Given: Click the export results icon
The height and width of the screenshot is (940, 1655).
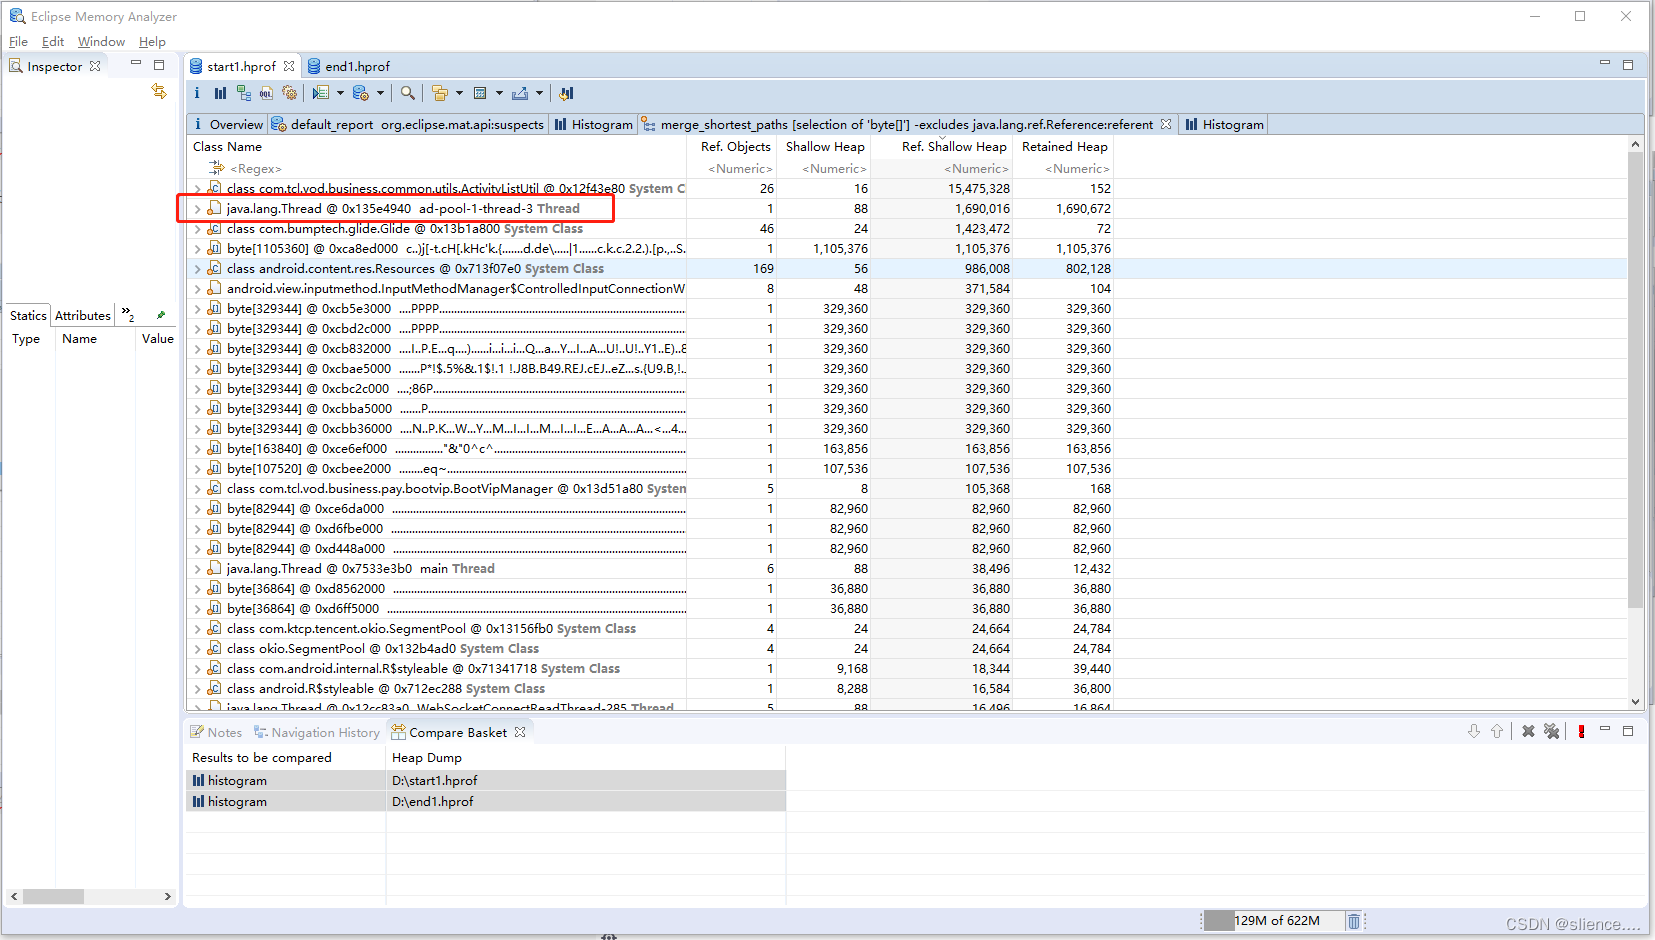Looking at the screenshot, I should click(x=520, y=93).
